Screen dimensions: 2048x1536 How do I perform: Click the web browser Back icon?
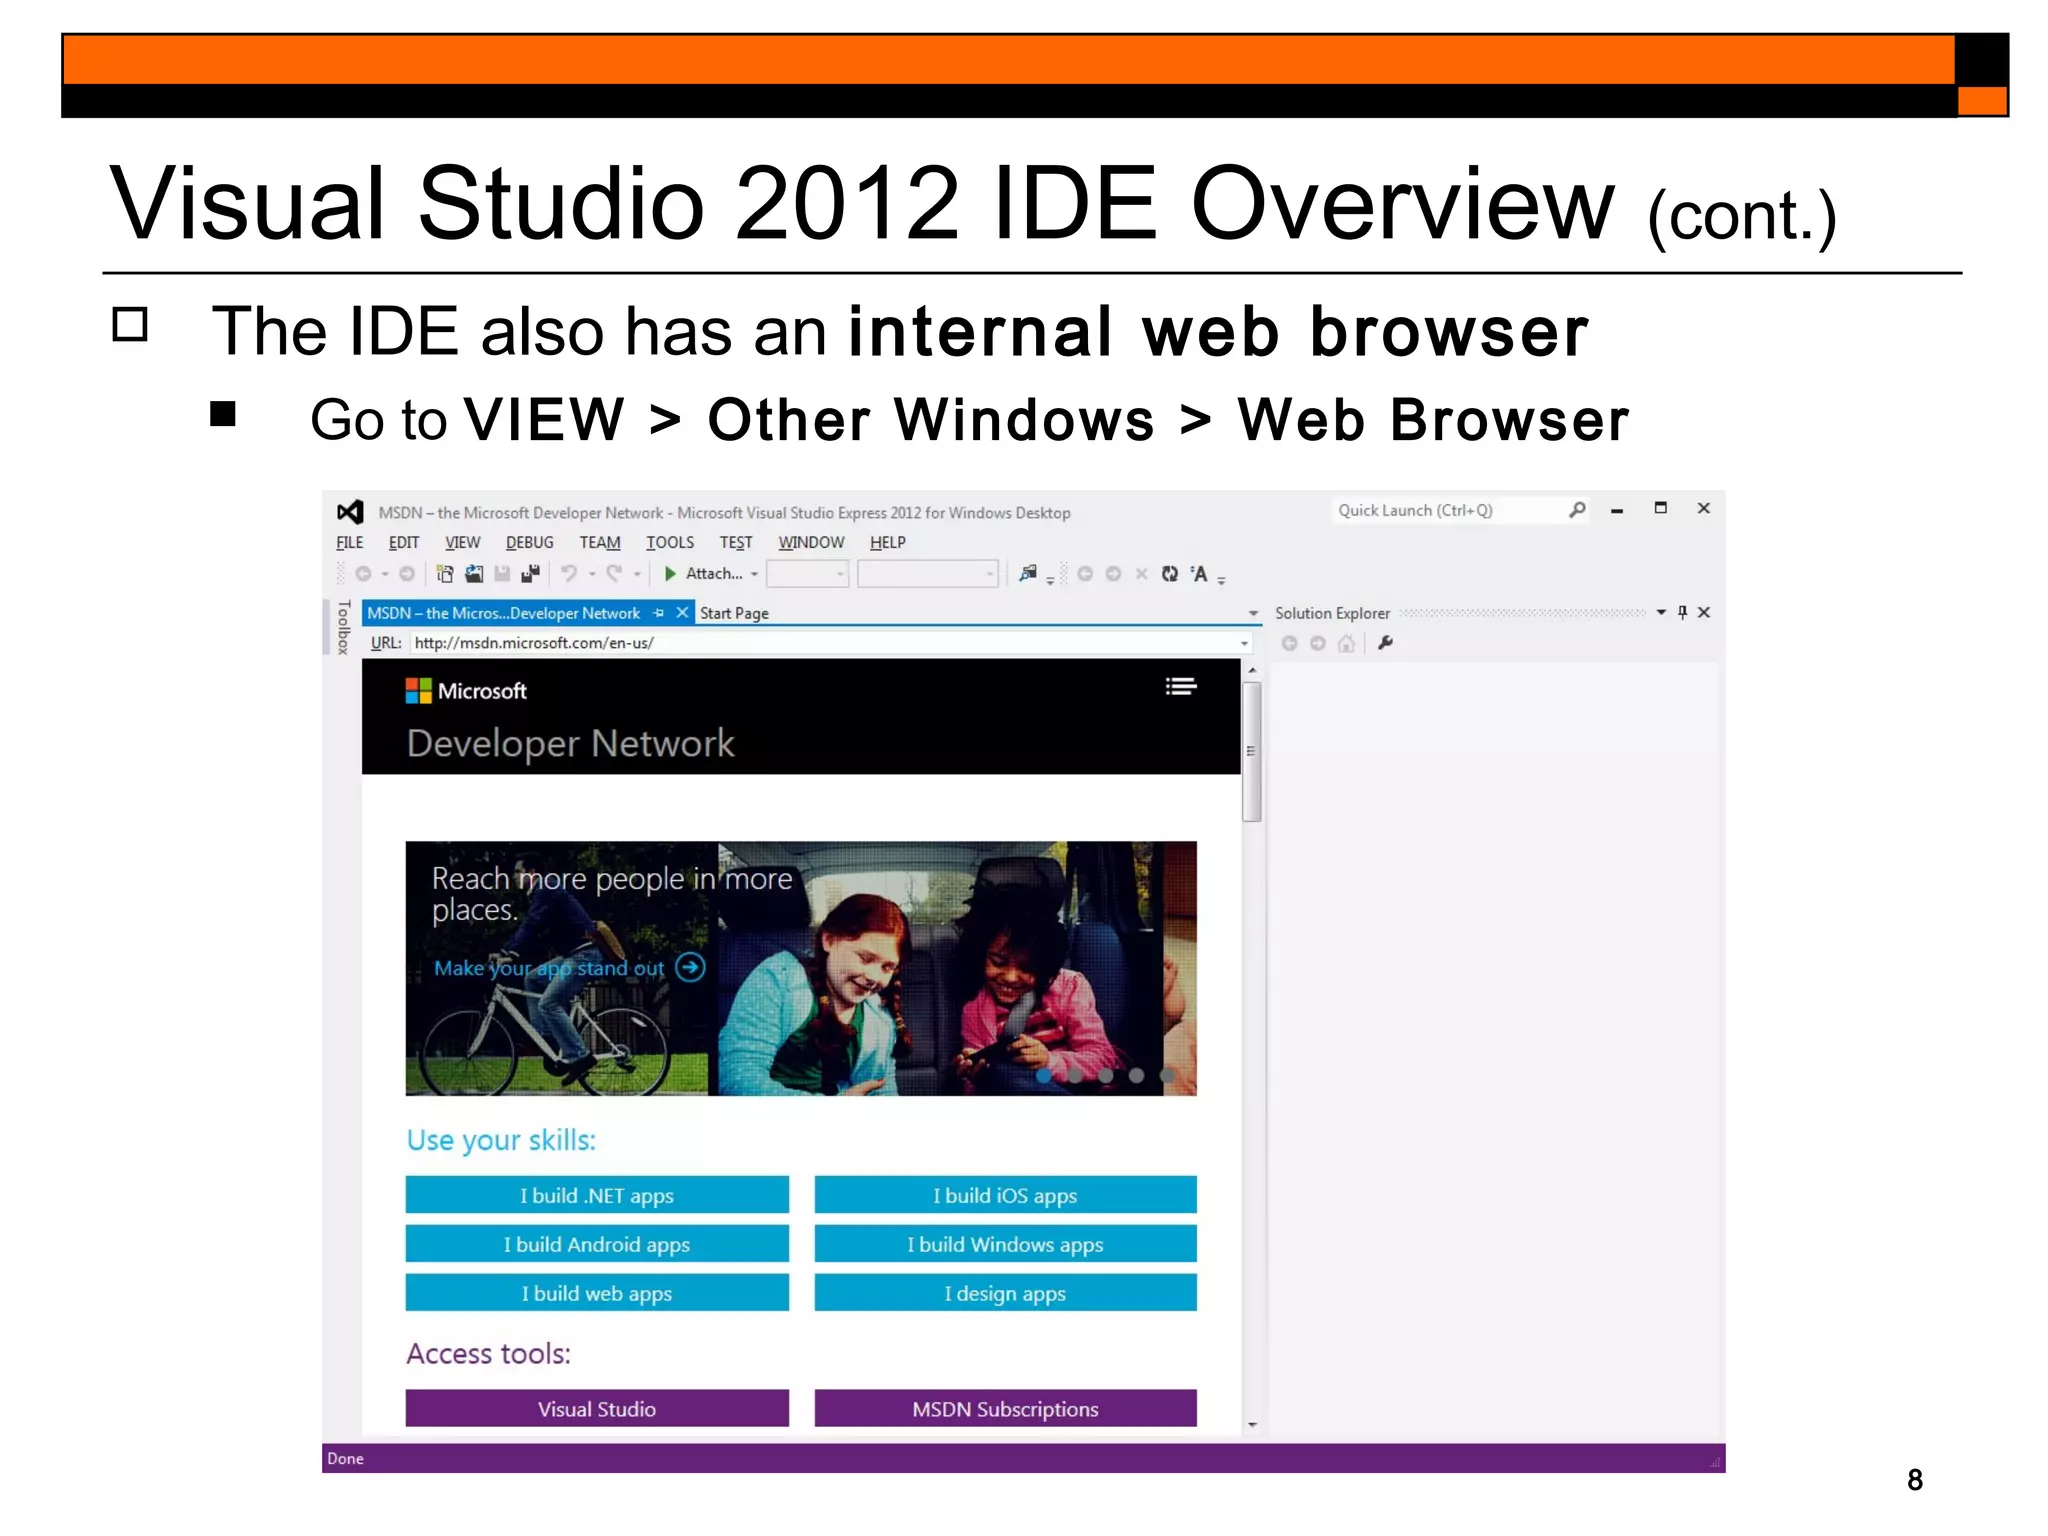pyautogui.click(x=1085, y=574)
